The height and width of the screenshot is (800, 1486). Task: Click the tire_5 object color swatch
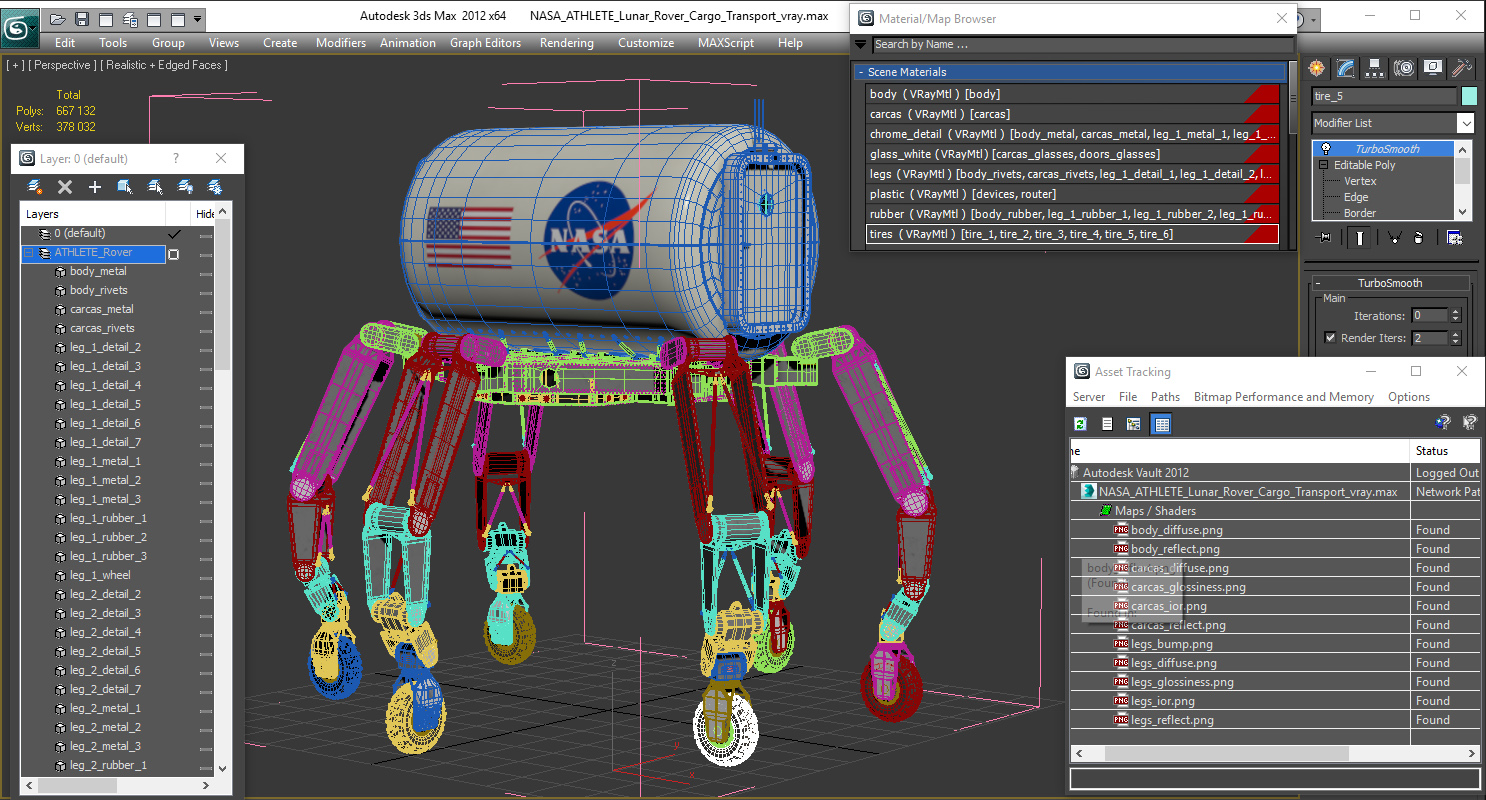click(x=1469, y=96)
